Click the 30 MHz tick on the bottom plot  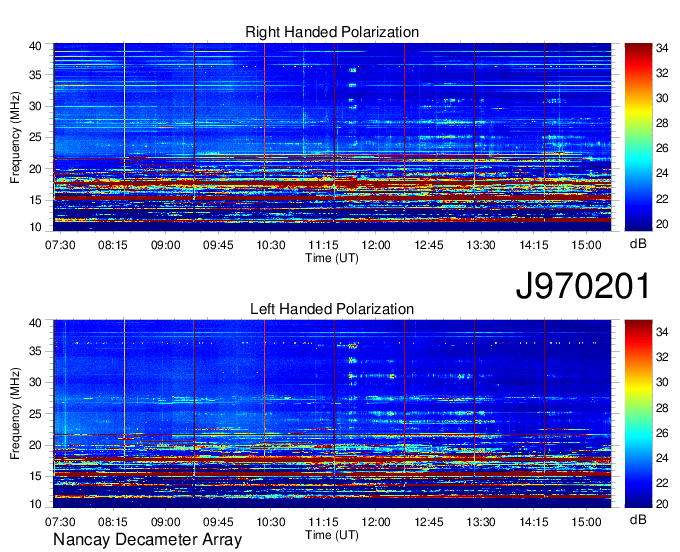36,382
